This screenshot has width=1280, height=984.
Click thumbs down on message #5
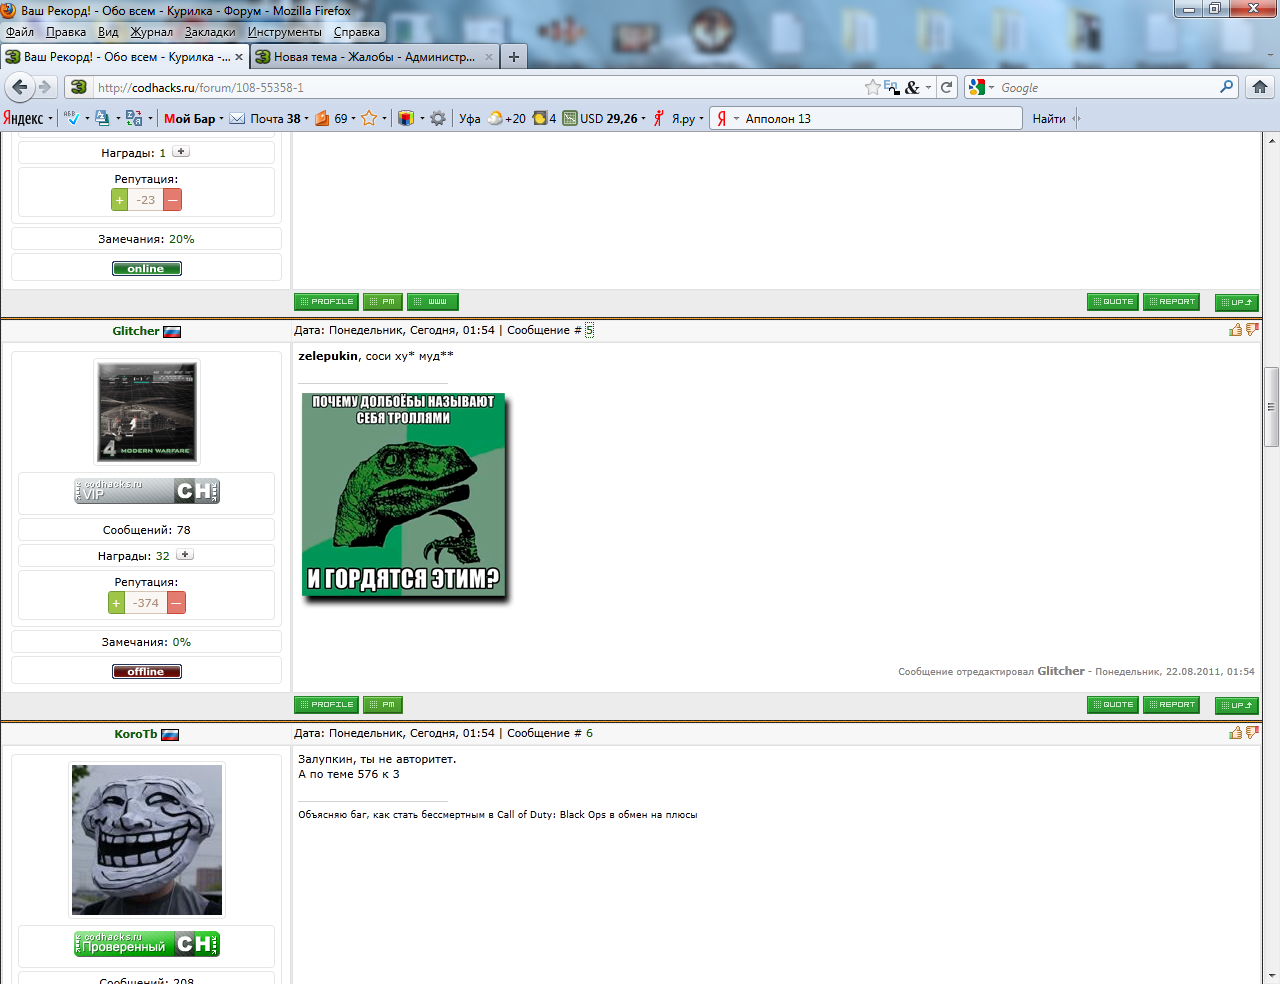tap(1252, 329)
